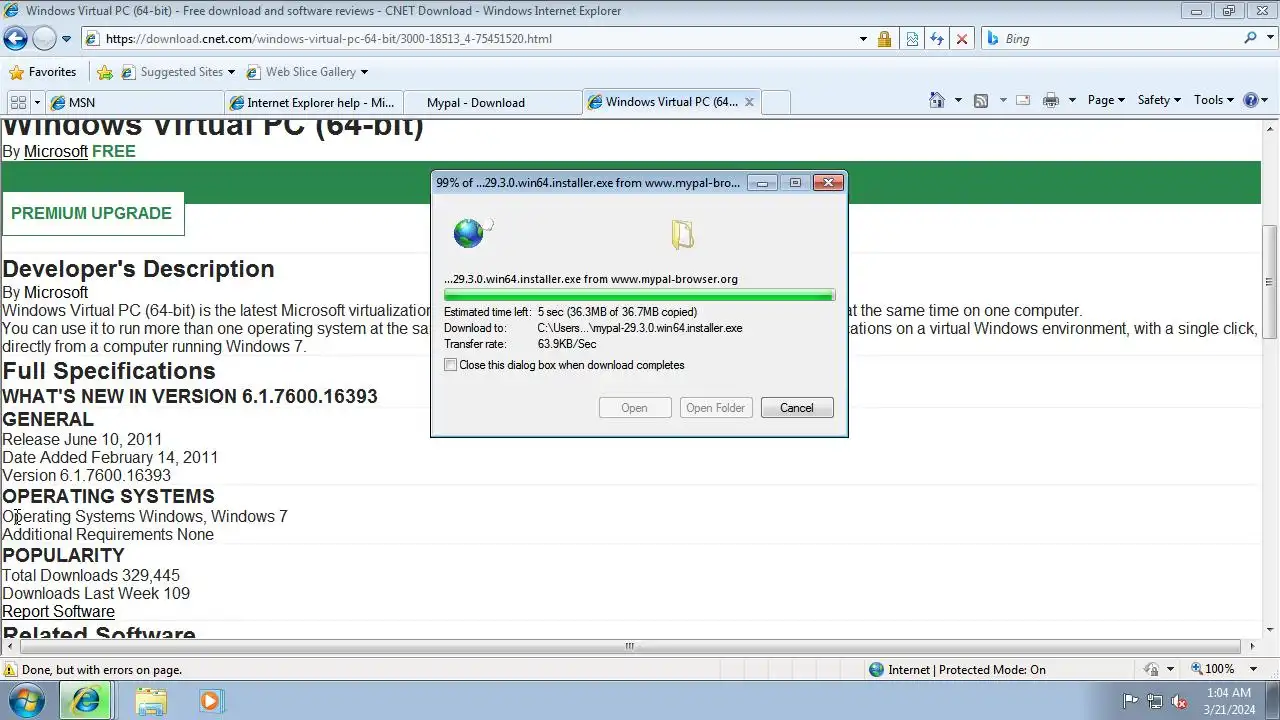Viewport: 1280px width, 720px height.
Task: Open a new blank tab button
Action: (776, 102)
